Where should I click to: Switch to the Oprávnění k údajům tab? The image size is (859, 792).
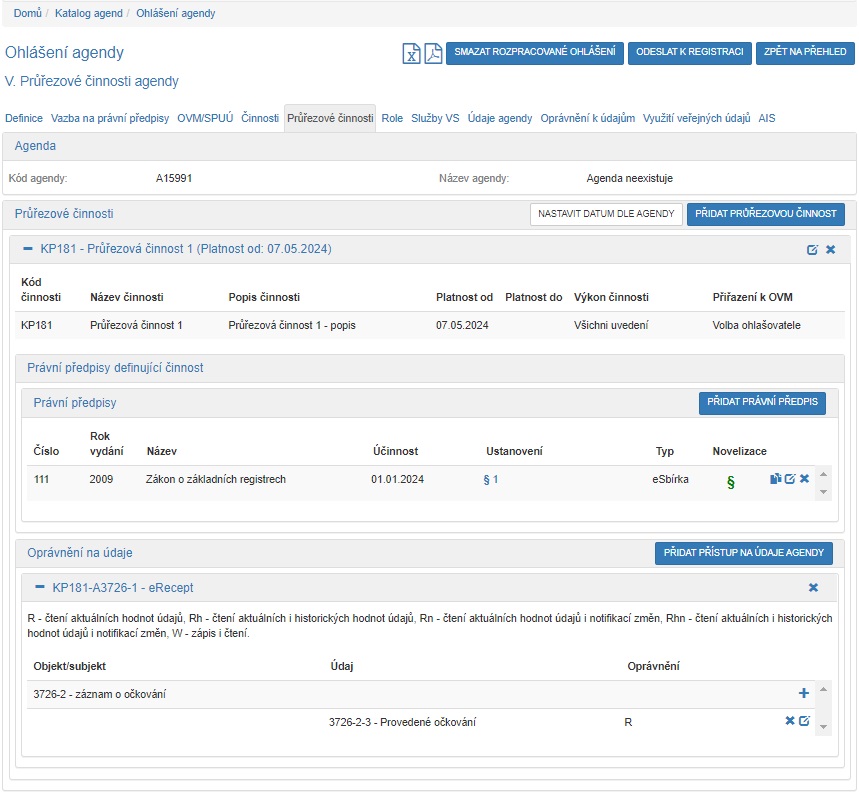point(587,118)
